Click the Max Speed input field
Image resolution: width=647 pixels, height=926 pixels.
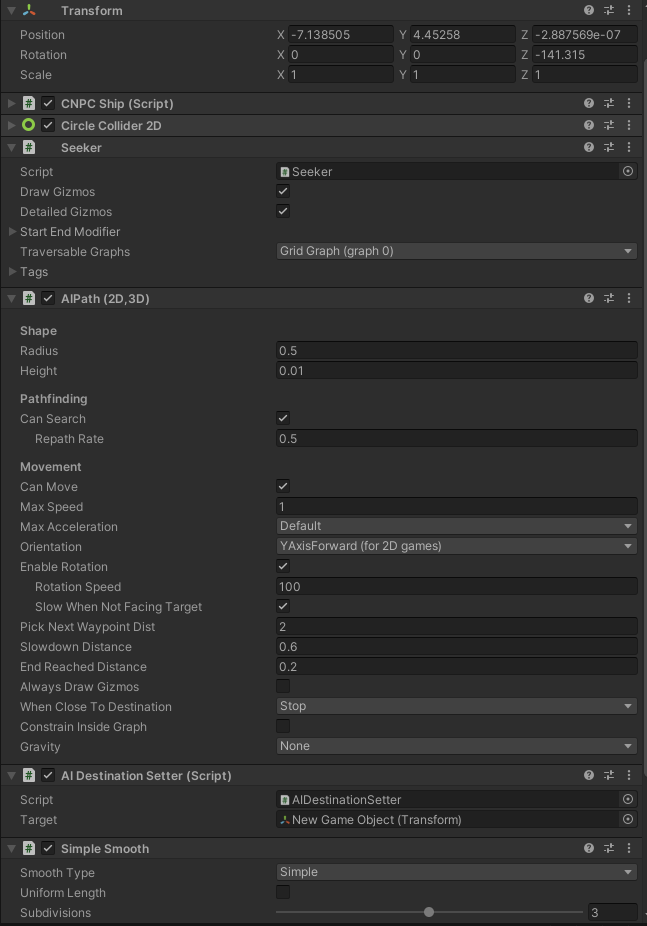point(456,506)
